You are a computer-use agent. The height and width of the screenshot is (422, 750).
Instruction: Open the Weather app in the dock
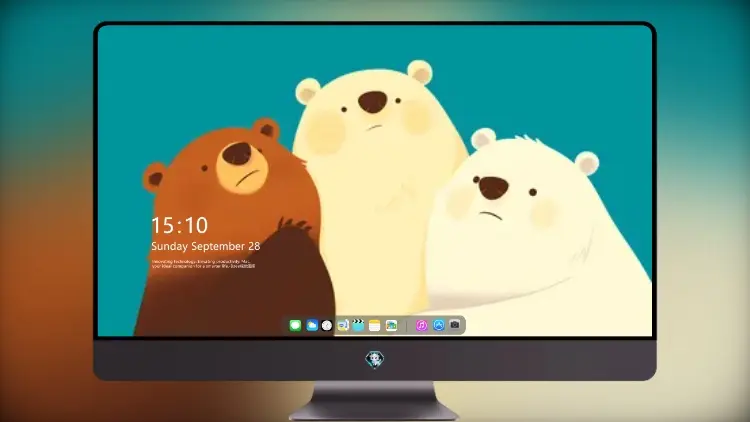[x=312, y=325]
